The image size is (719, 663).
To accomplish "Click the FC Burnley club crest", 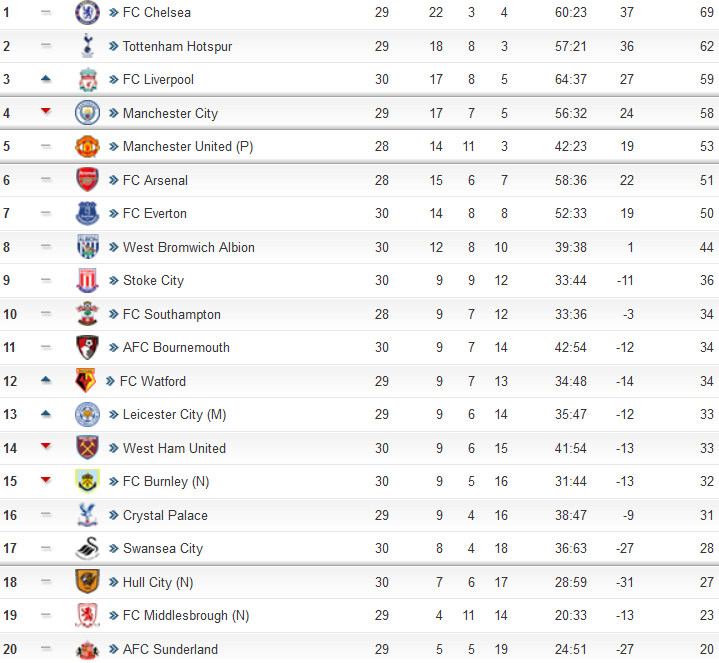I will click(87, 481).
